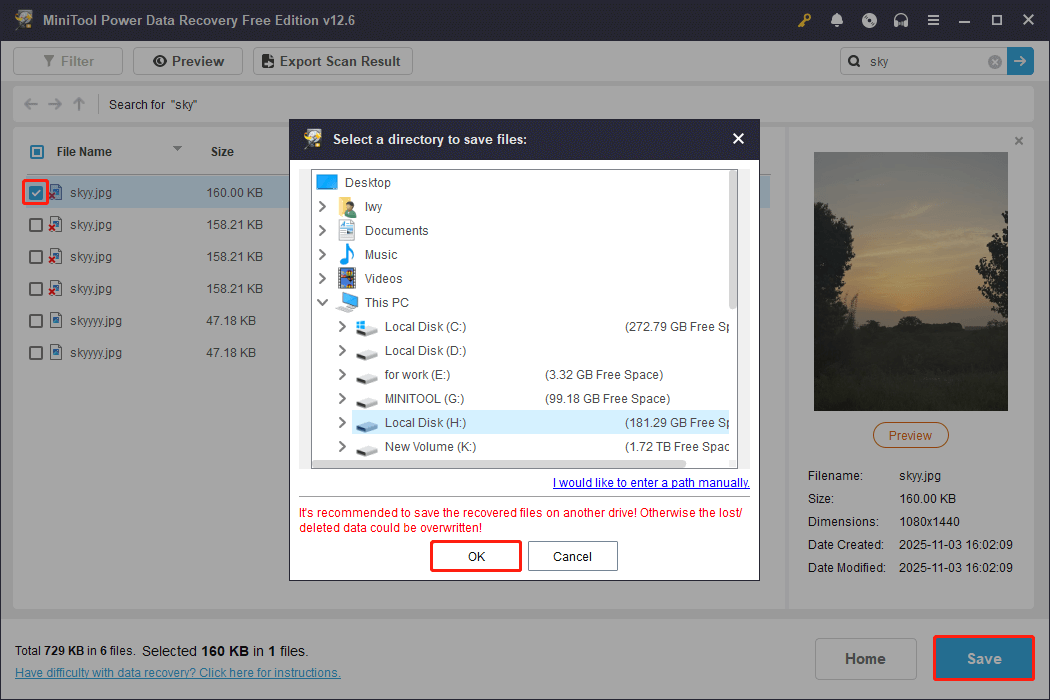Expand the Videos folder
This screenshot has height=700, width=1050.
(x=322, y=278)
